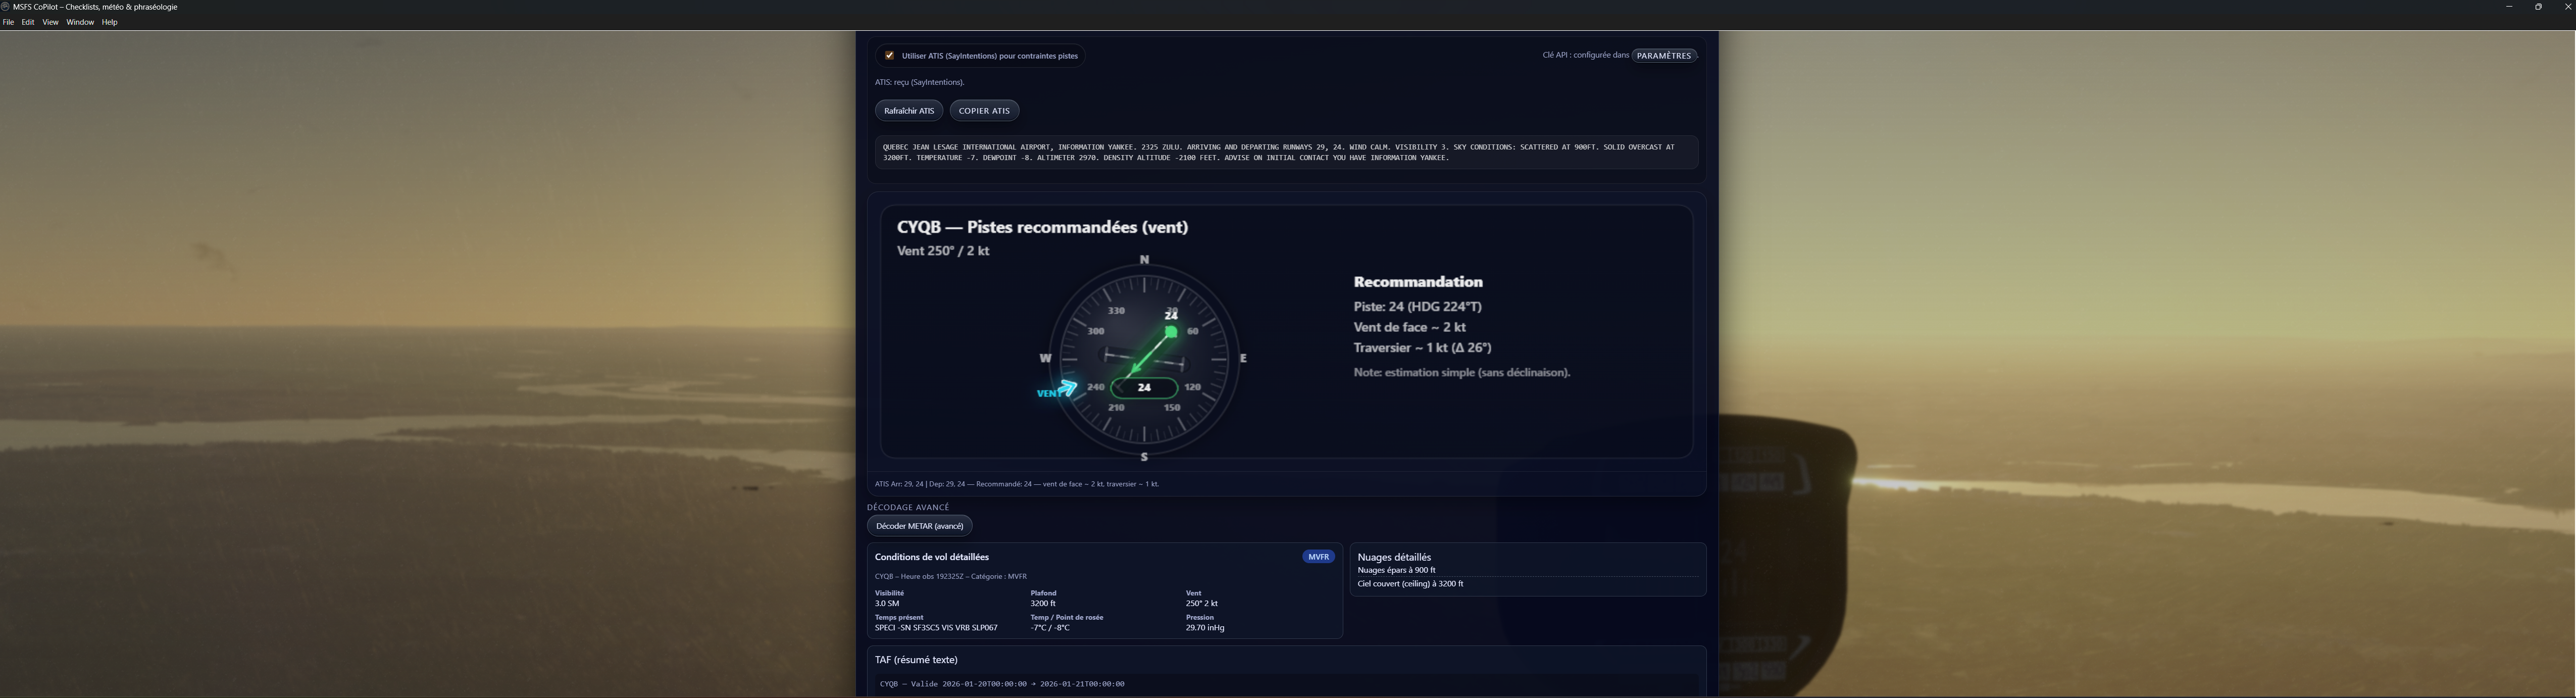The height and width of the screenshot is (698, 2576).
Task: Click the restore window icon
Action: [2538, 7]
